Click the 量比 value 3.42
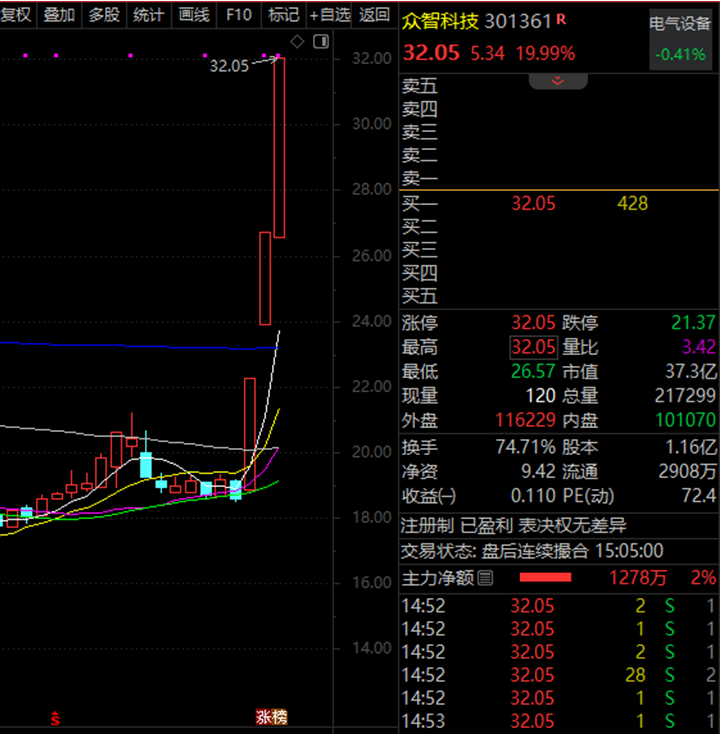 click(x=699, y=347)
